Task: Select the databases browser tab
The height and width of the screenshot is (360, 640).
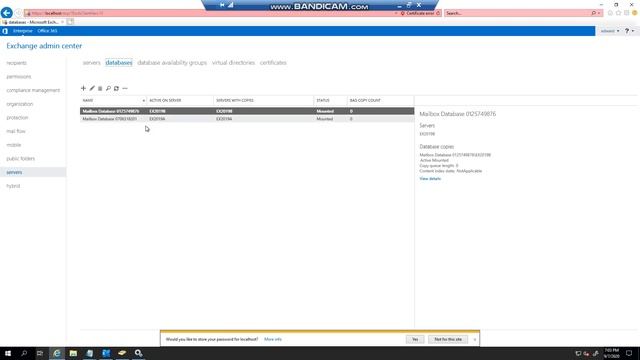Action: (x=33, y=22)
